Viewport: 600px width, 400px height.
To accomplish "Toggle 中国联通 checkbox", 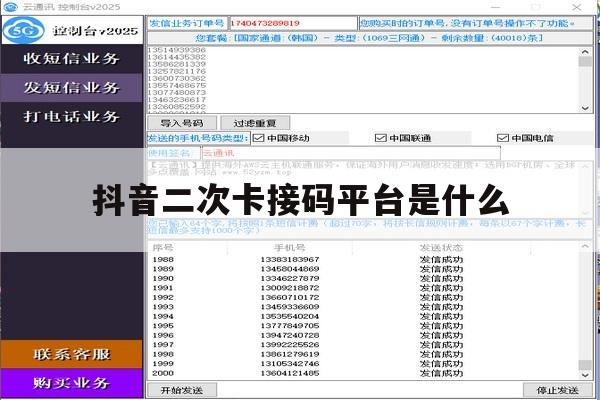I will (380, 138).
